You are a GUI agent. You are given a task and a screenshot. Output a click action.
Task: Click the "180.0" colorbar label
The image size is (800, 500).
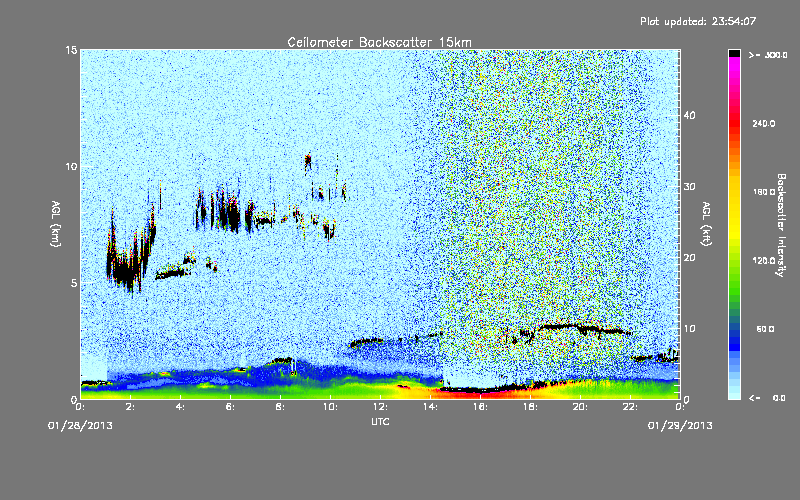pos(764,192)
